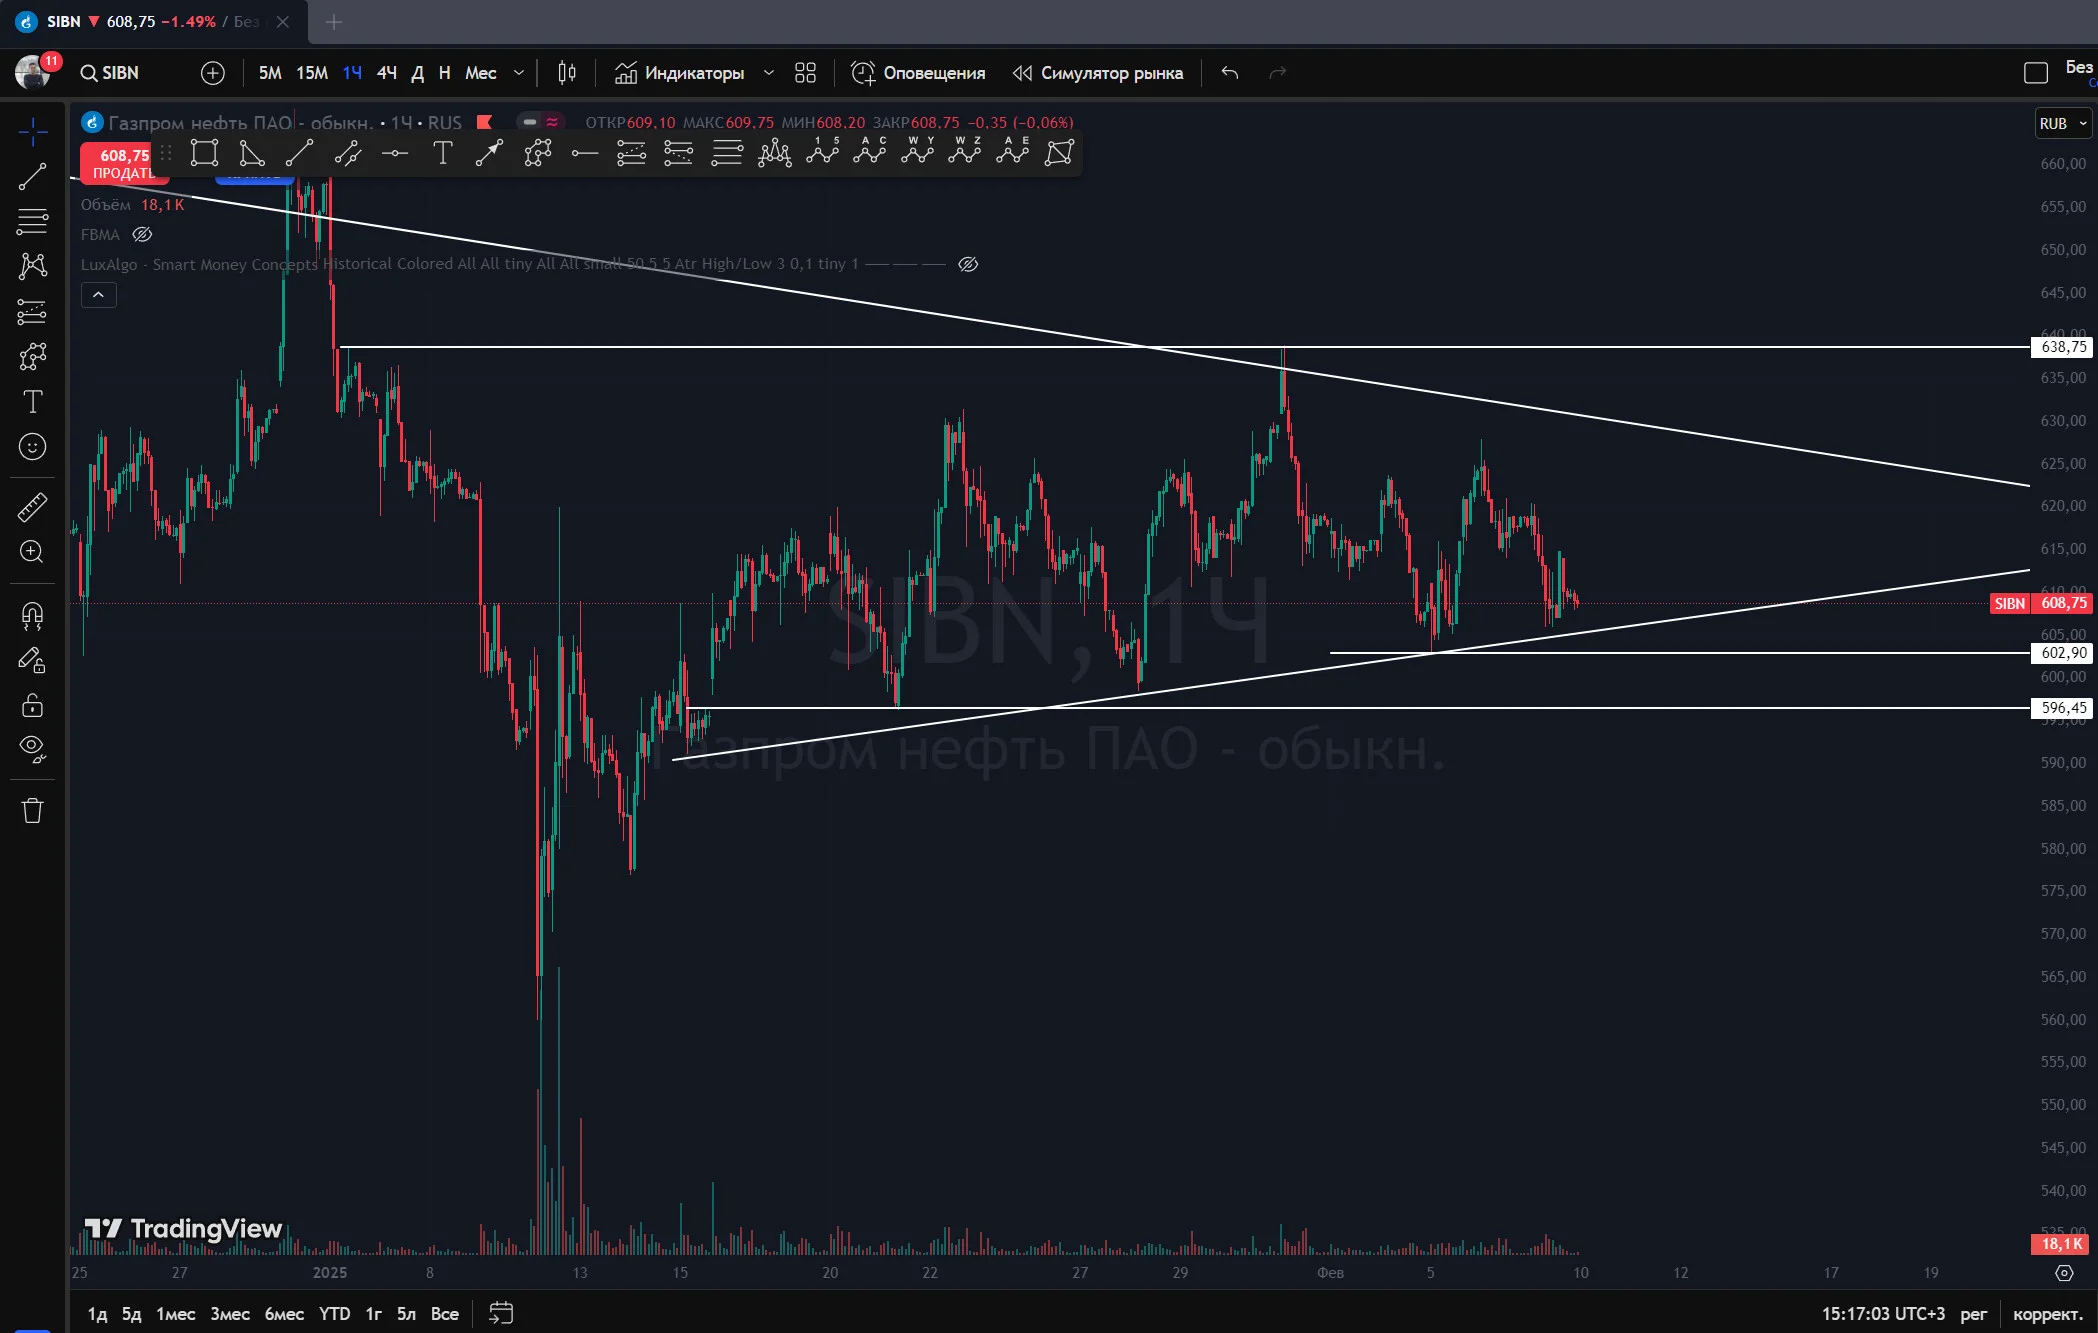Open the chart time zone menu
The height and width of the screenshot is (1333, 2098).
[1883, 1314]
